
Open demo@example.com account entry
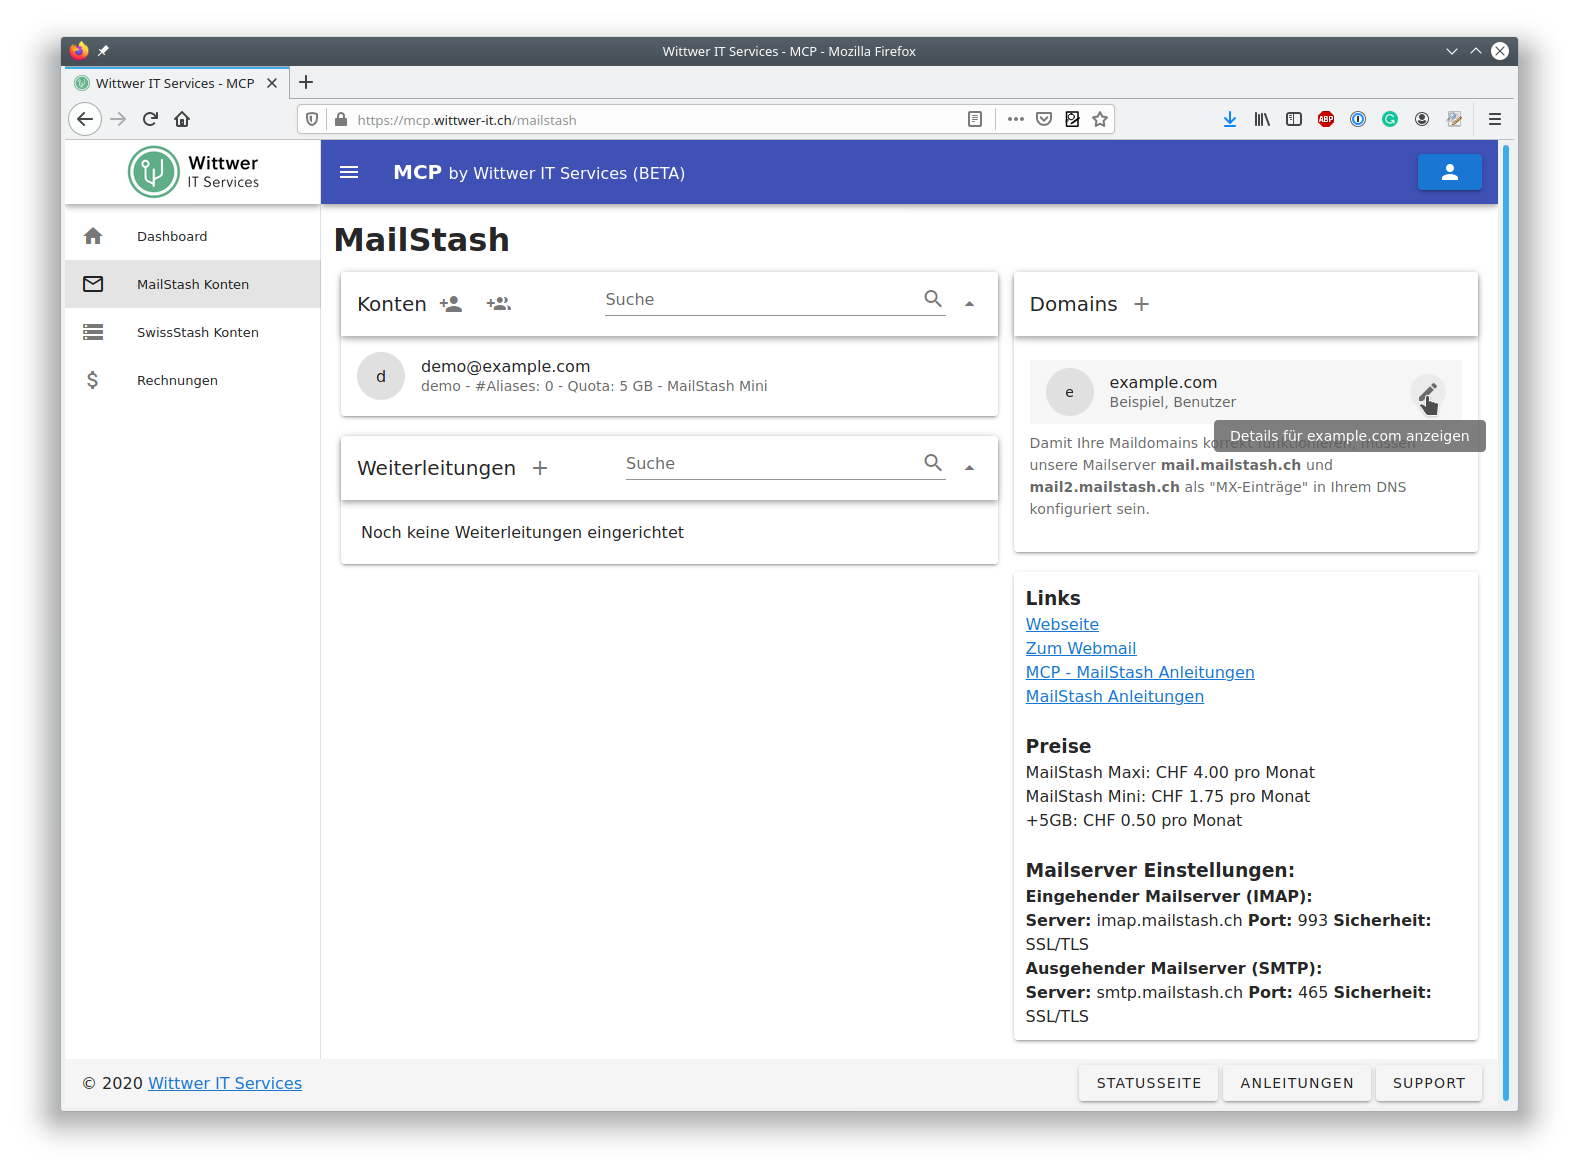tap(669, 376)
